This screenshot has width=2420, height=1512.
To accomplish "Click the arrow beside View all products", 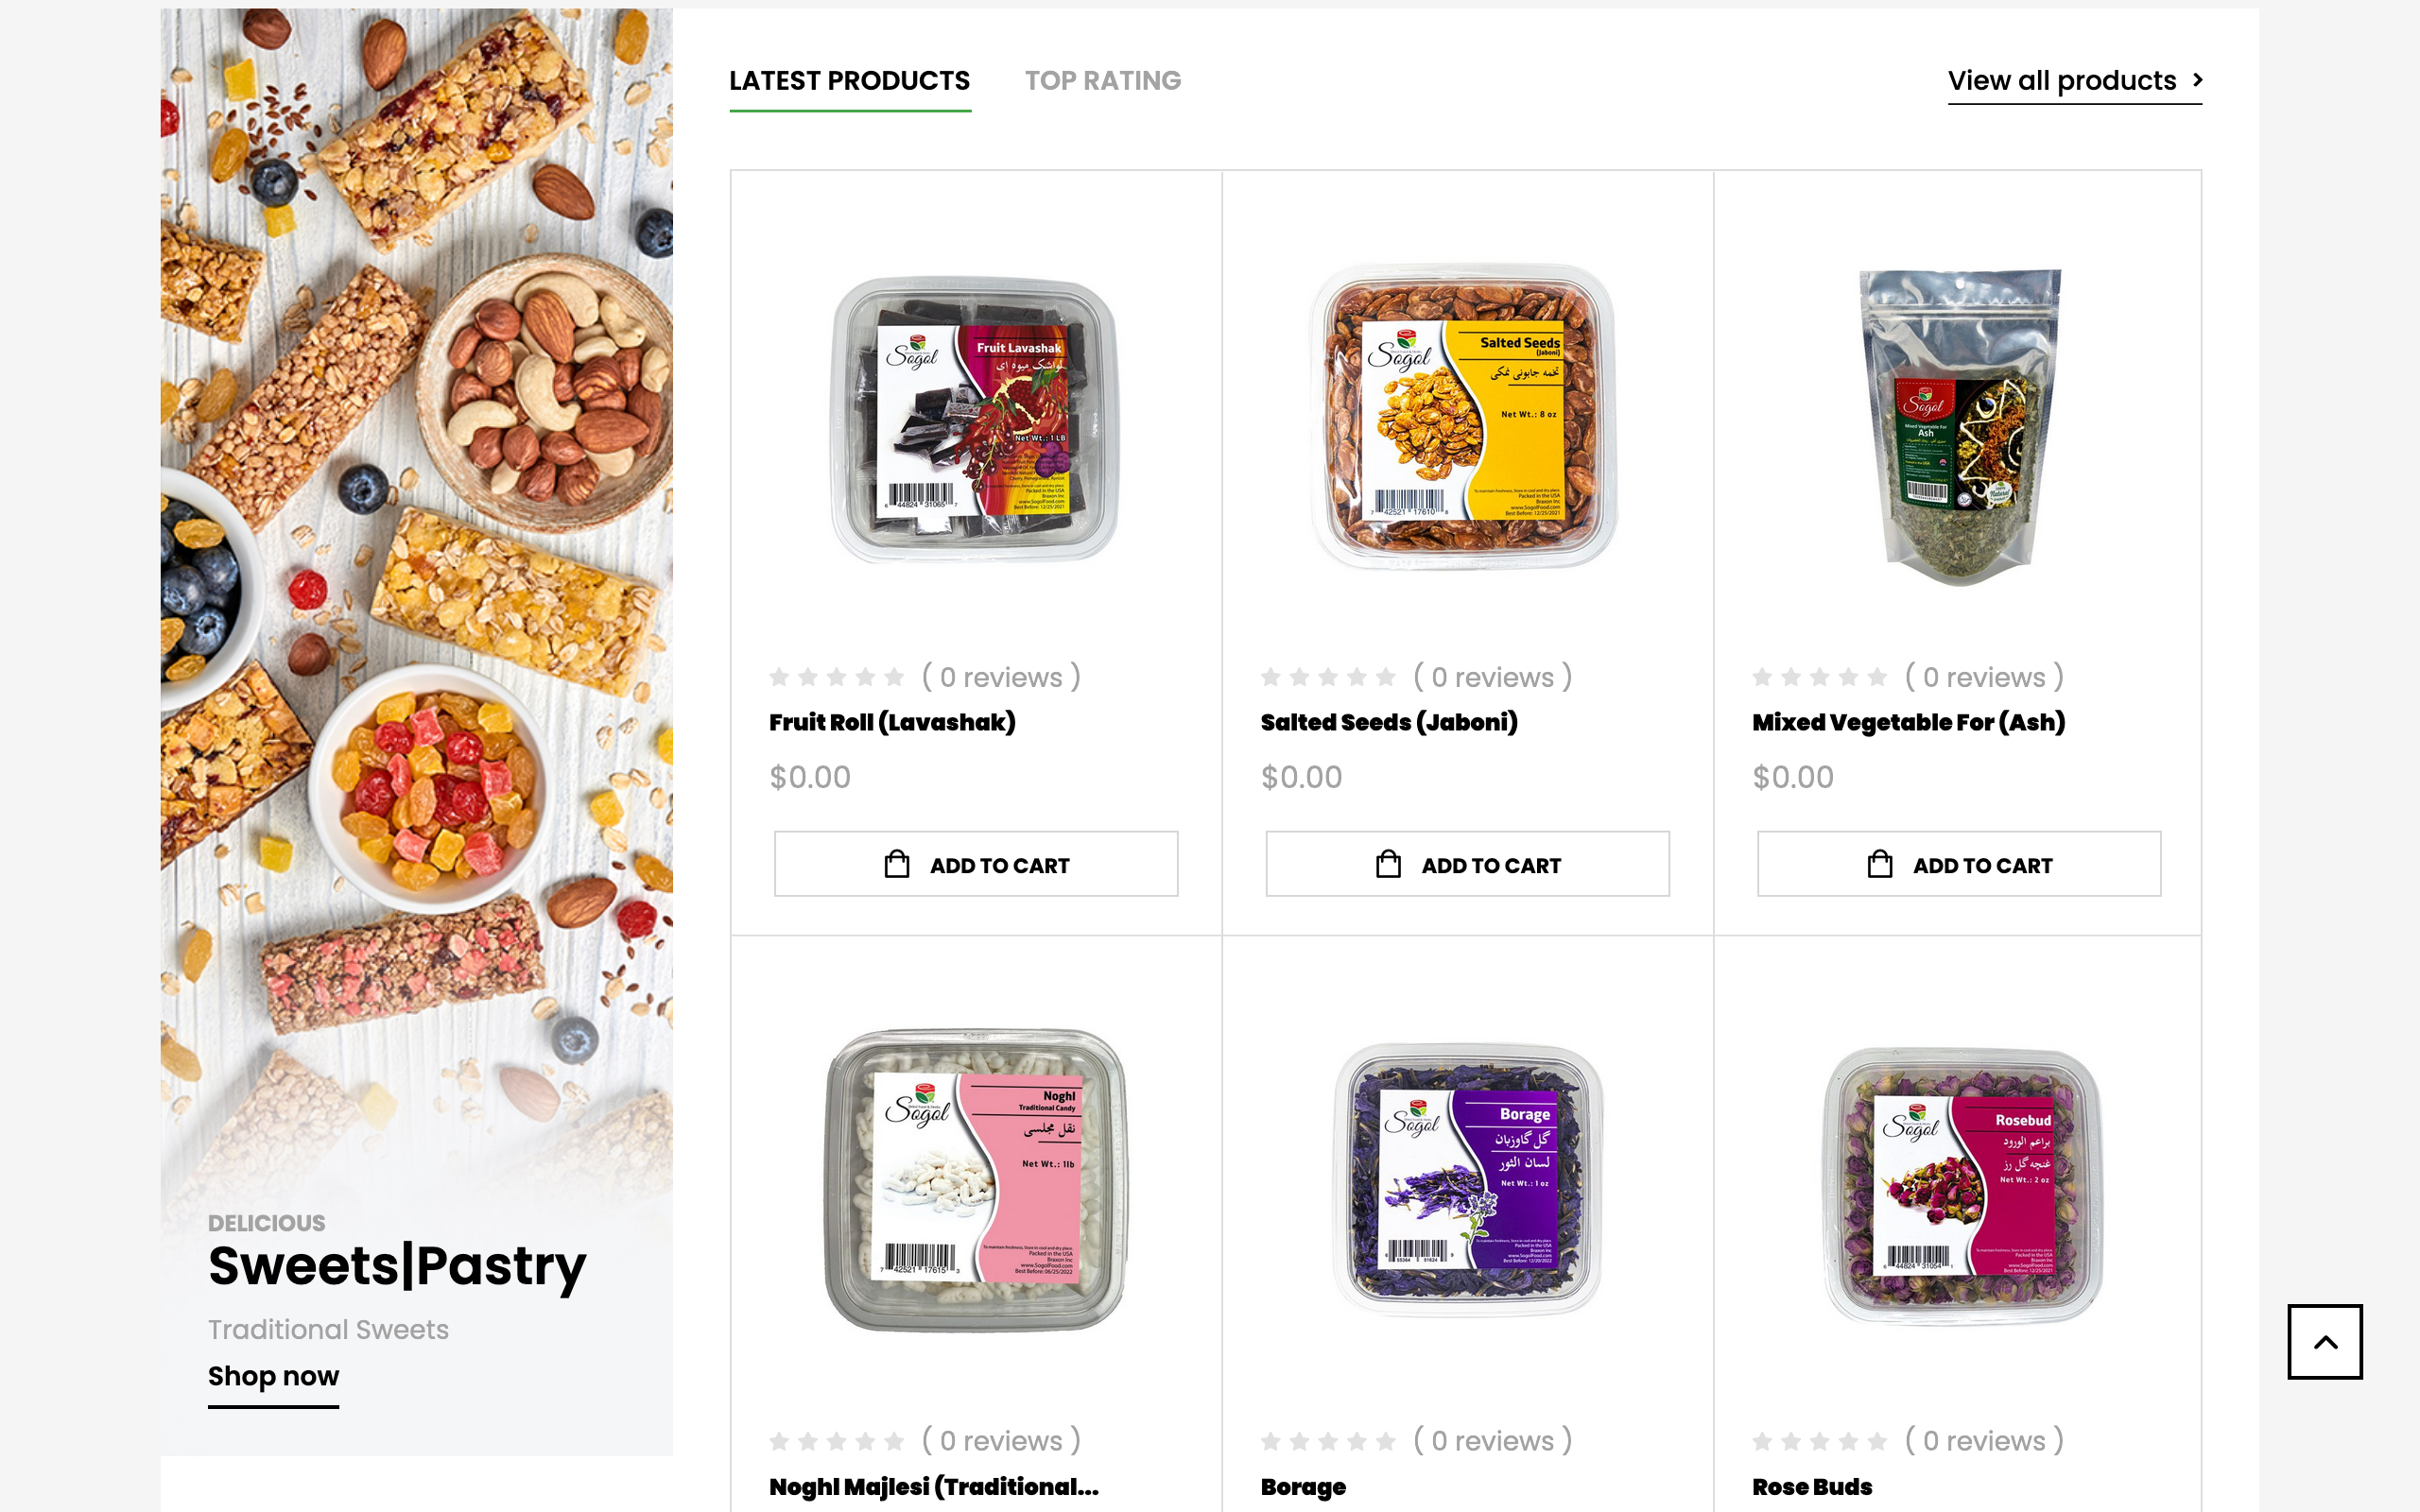I will pyautogui.click(x=2197, y=79).
